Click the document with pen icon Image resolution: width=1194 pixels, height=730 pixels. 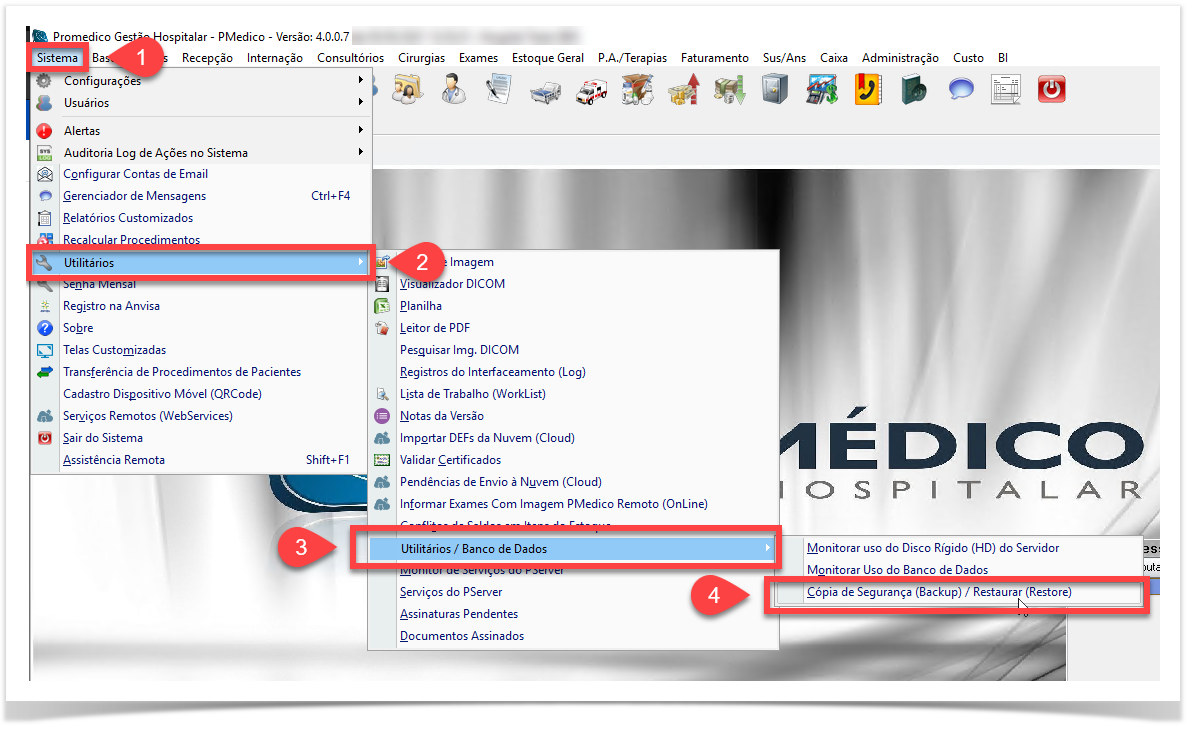pos(498,90)
